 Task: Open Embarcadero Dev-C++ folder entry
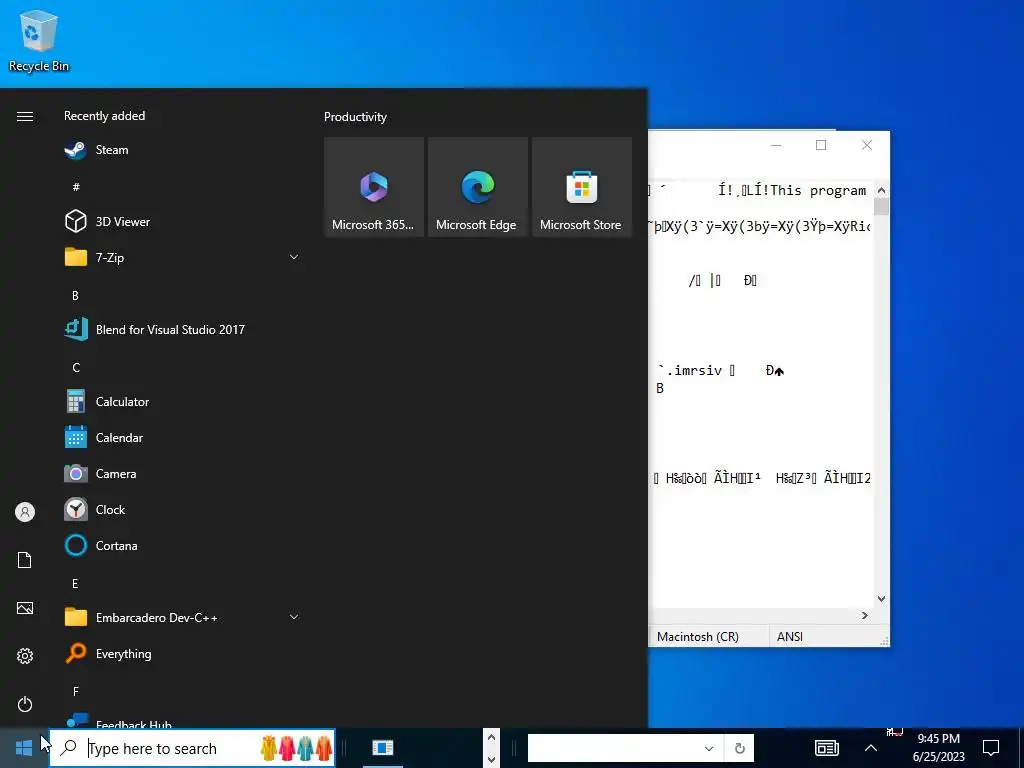181,617
